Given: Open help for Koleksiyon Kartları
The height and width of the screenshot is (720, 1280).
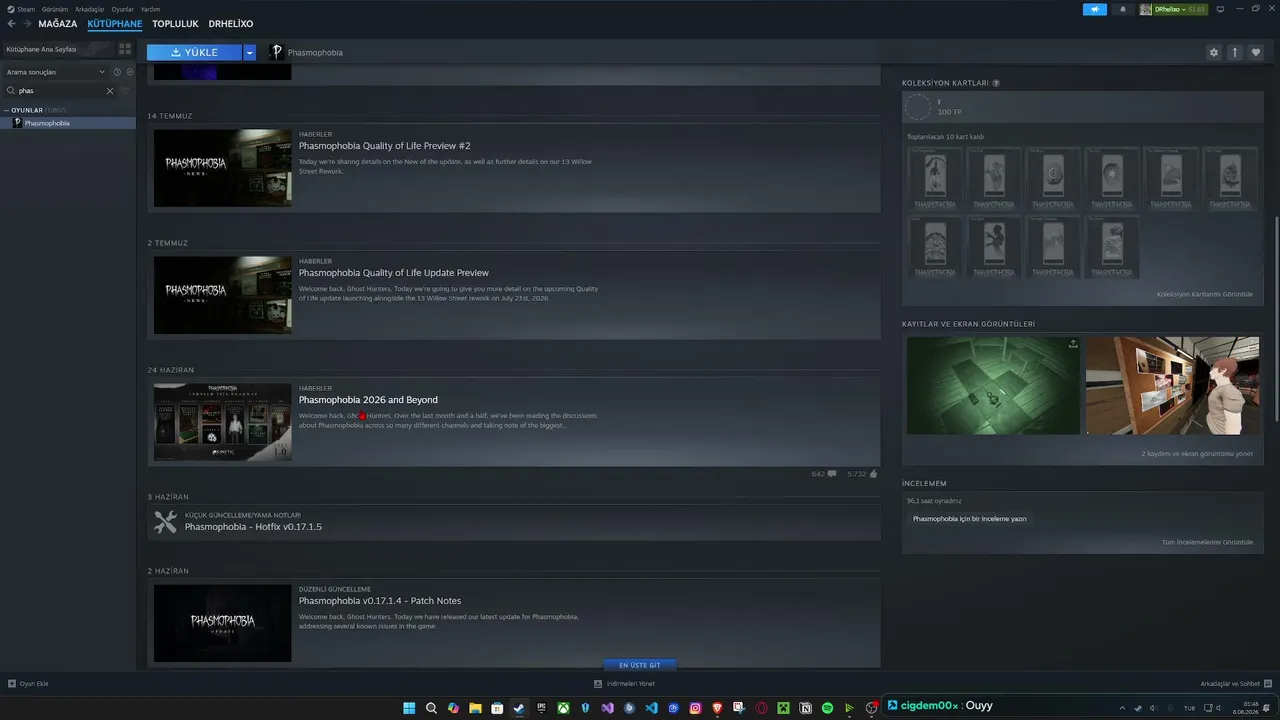Looking at the screenshot, I should pos(996,83).
